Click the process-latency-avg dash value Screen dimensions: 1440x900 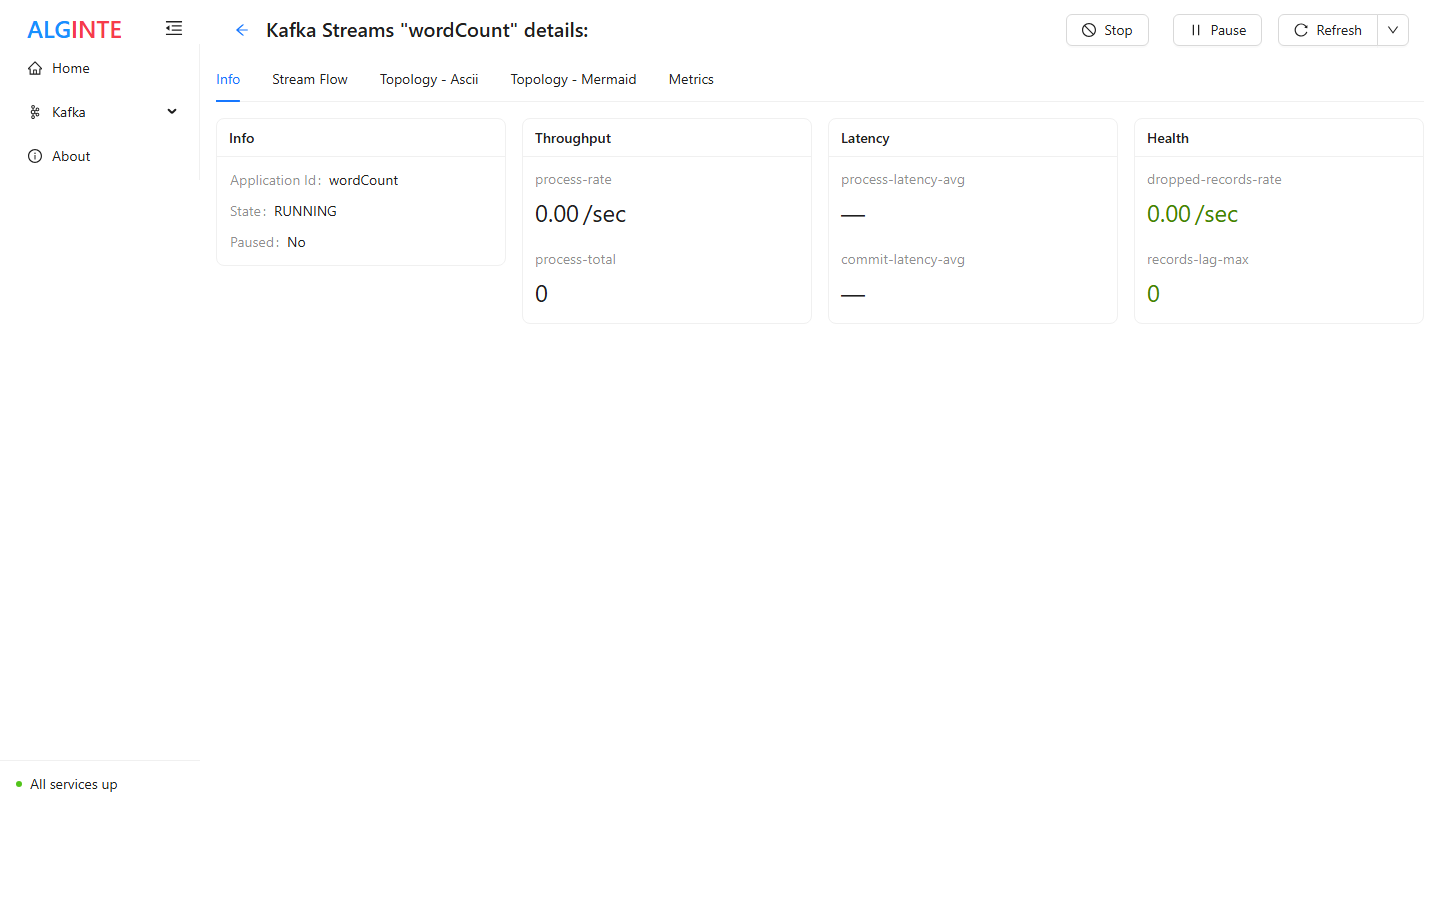(x=853, y=214)
